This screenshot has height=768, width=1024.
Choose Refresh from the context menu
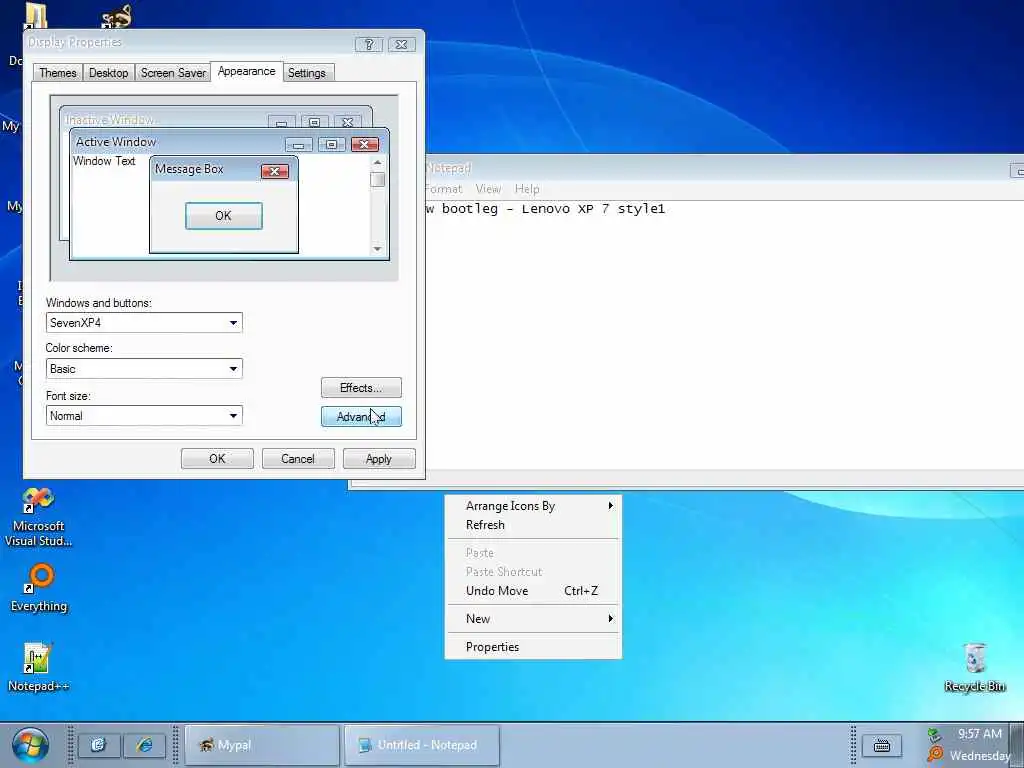(533, 524)
